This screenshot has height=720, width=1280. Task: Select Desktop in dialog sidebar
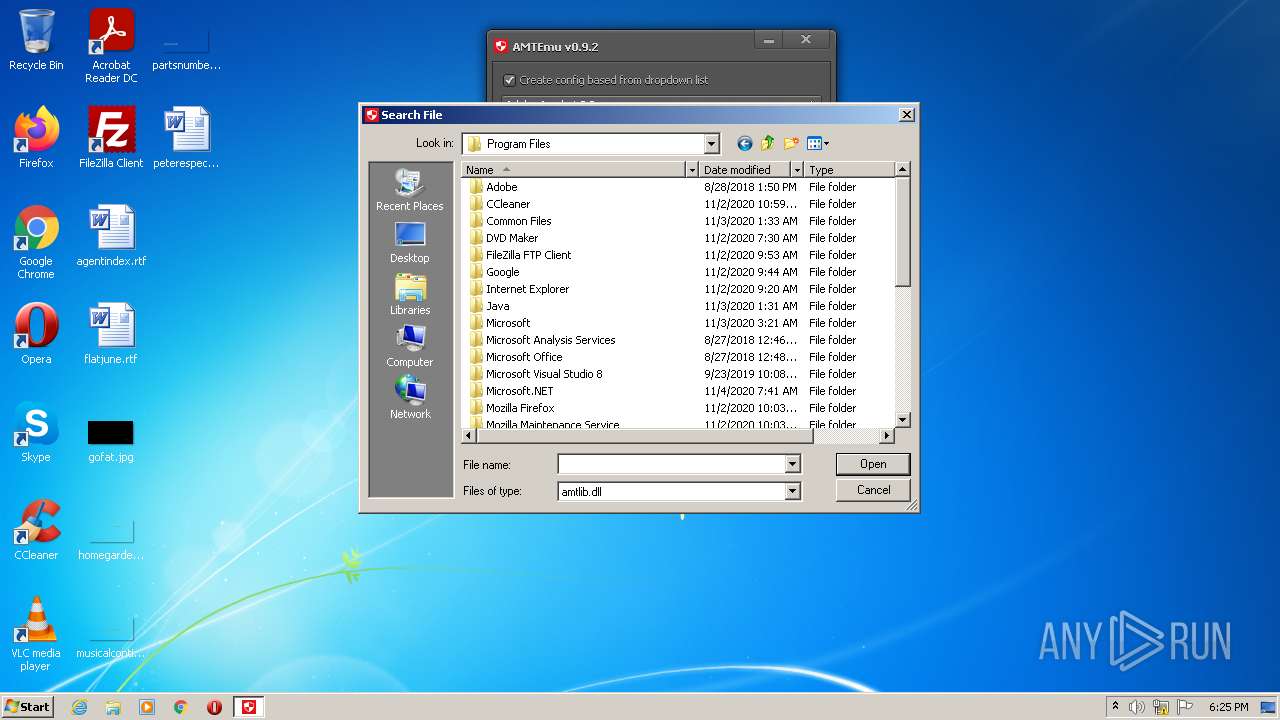(409, 242)
